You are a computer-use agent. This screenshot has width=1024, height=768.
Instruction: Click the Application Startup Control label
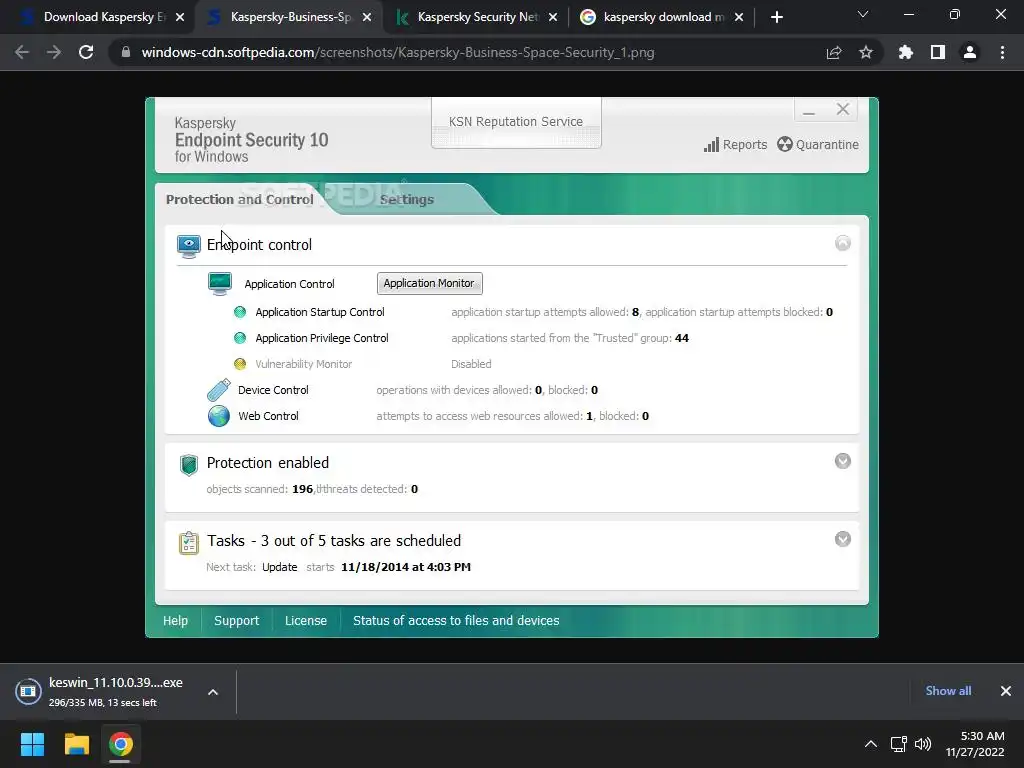[x=320, y=312]
